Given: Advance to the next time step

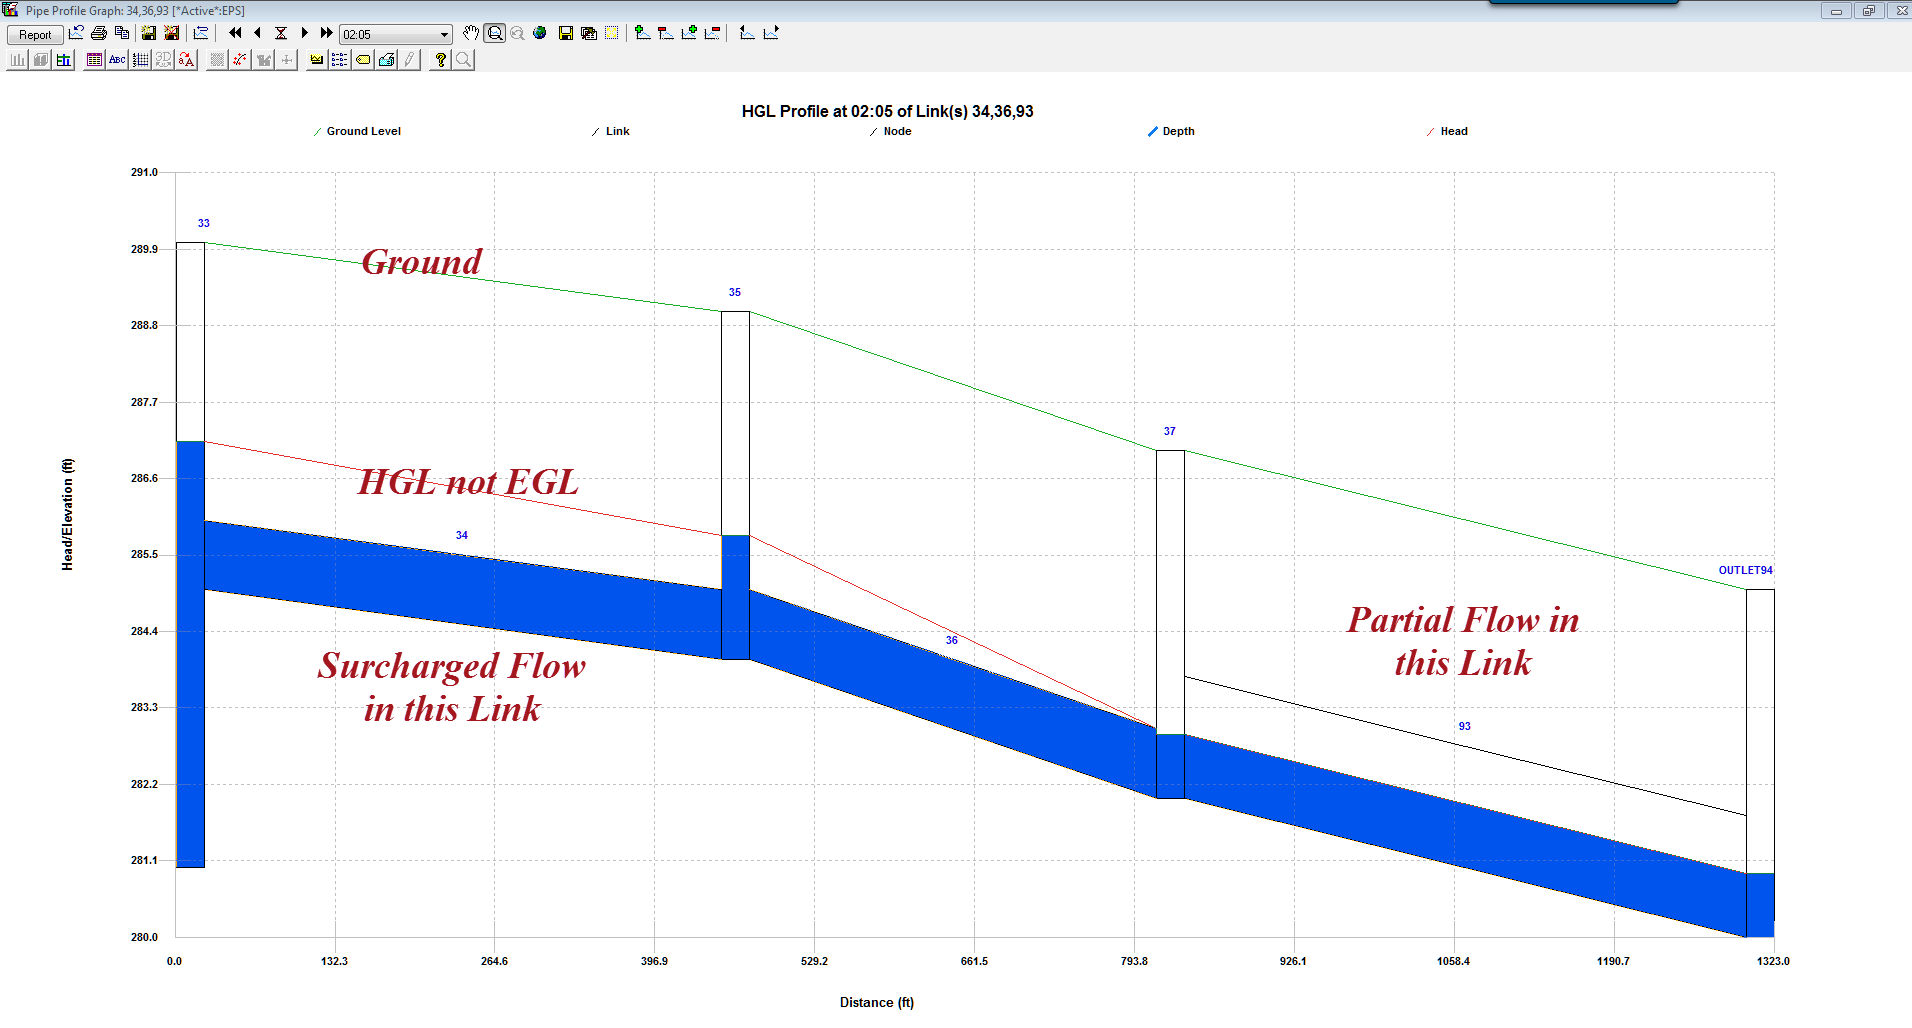Looking at the screenshot, I should pyautogui.click(x=305, y=33).
